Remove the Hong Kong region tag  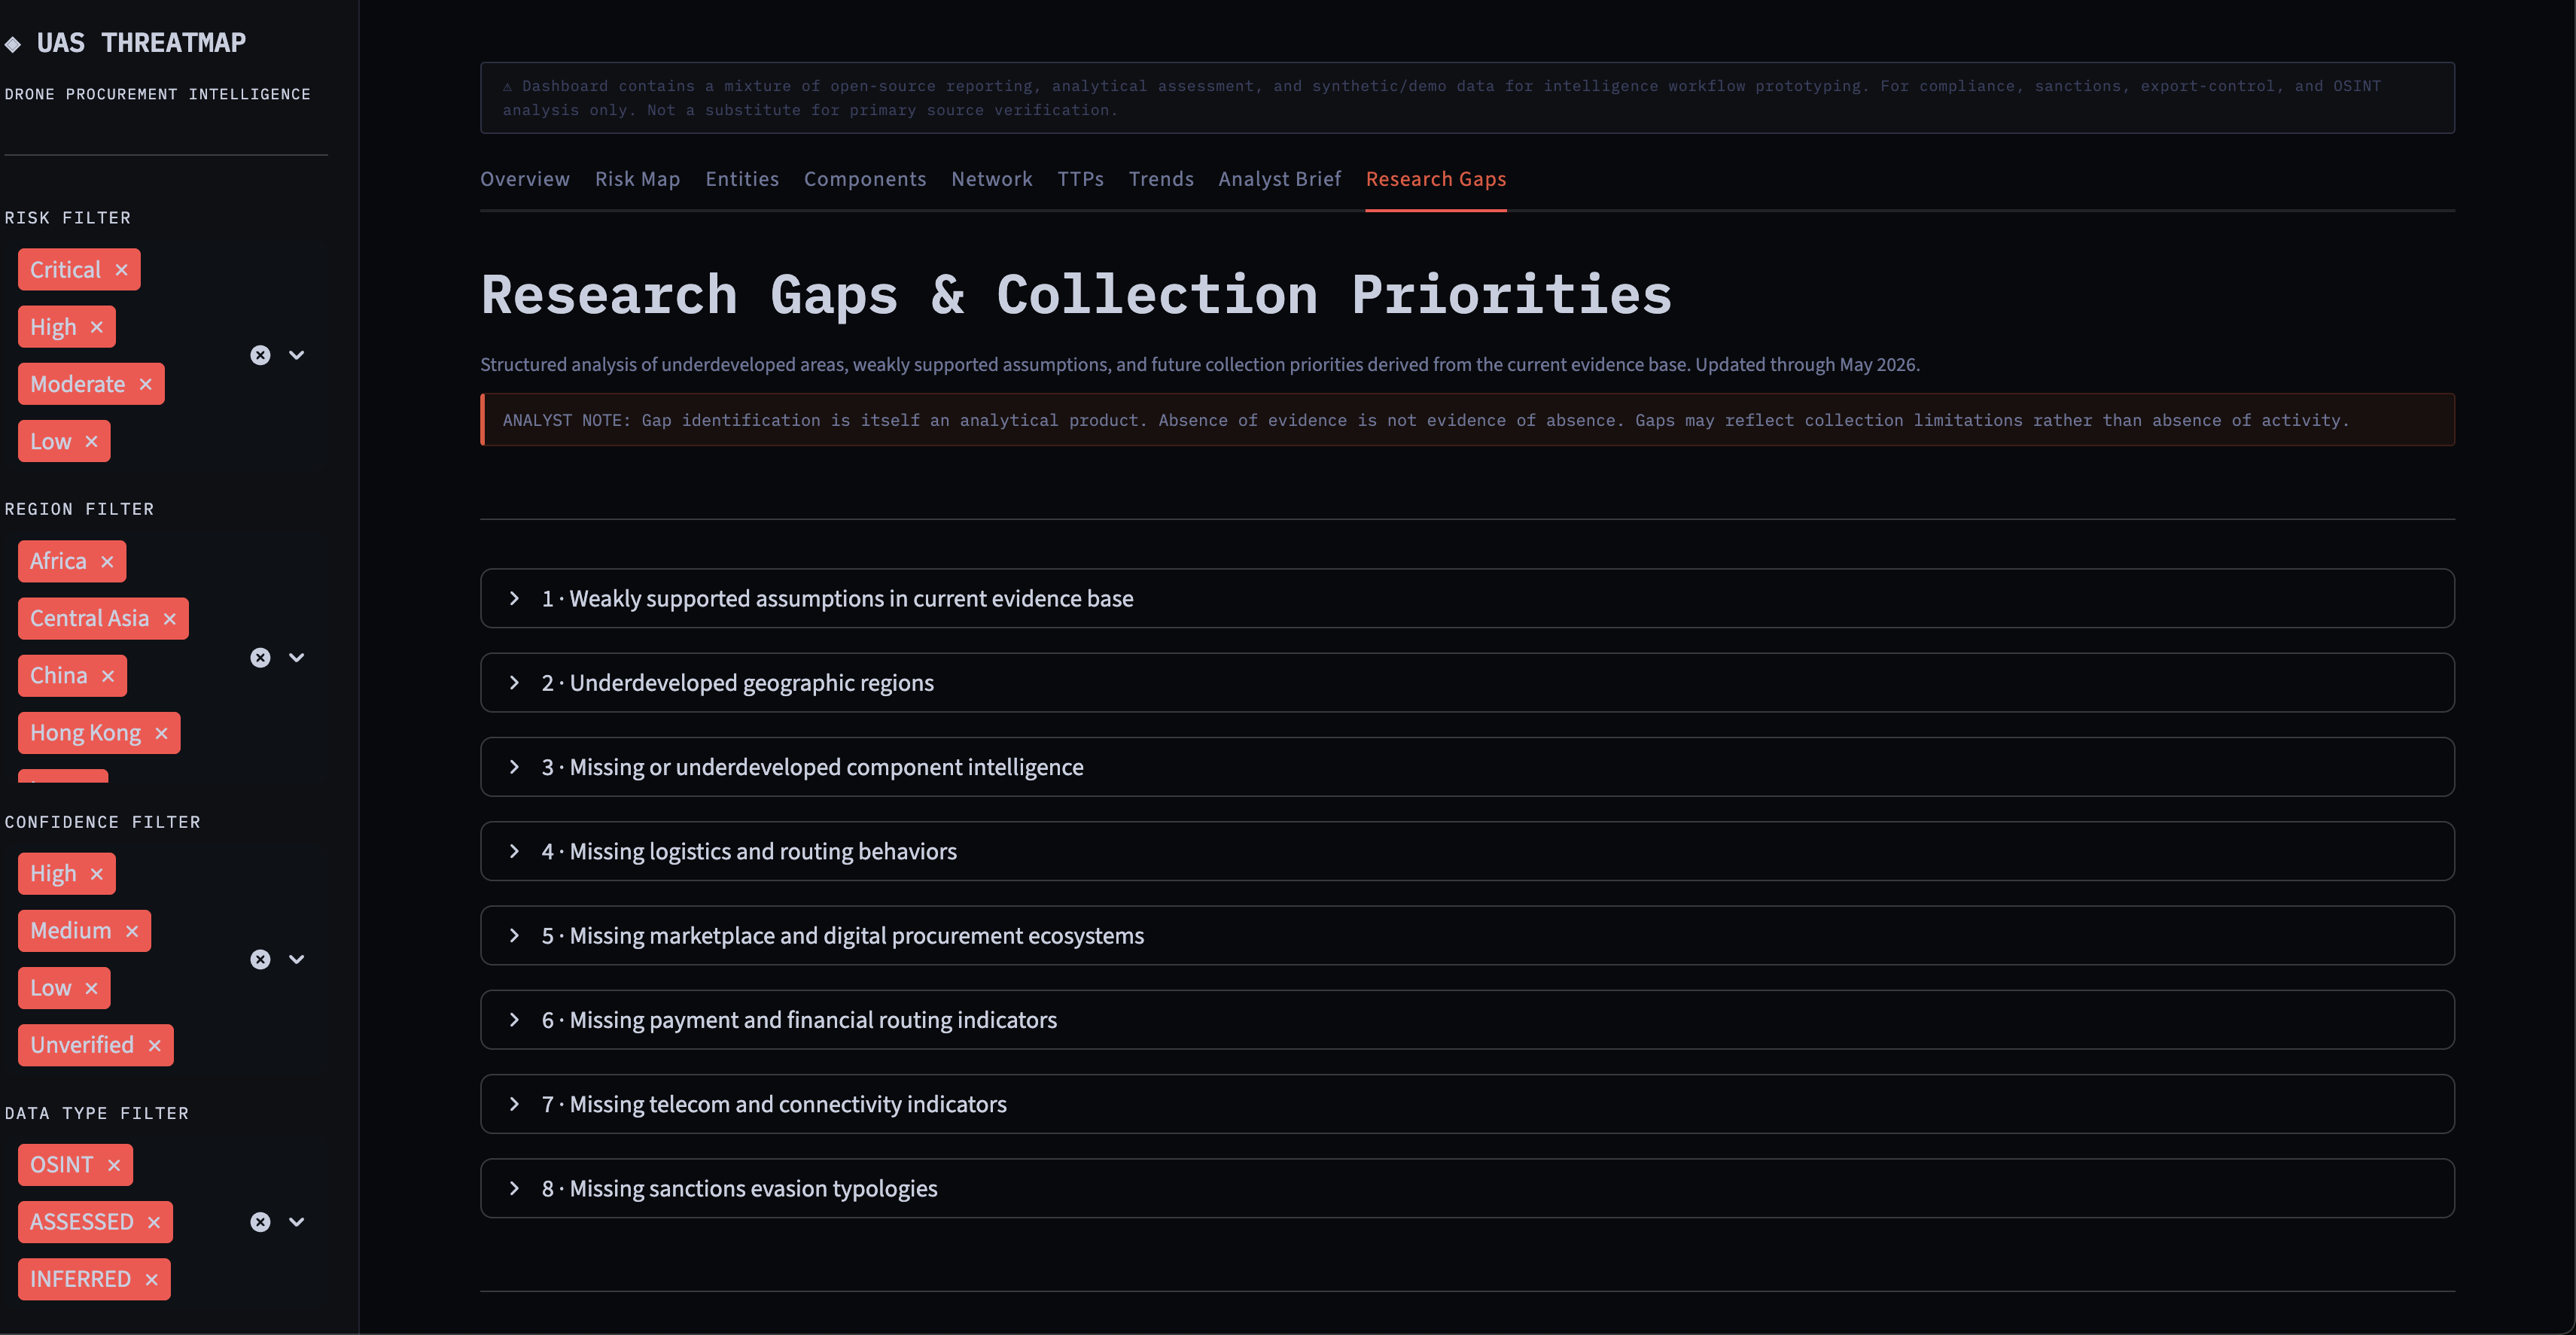pos(161,733)
